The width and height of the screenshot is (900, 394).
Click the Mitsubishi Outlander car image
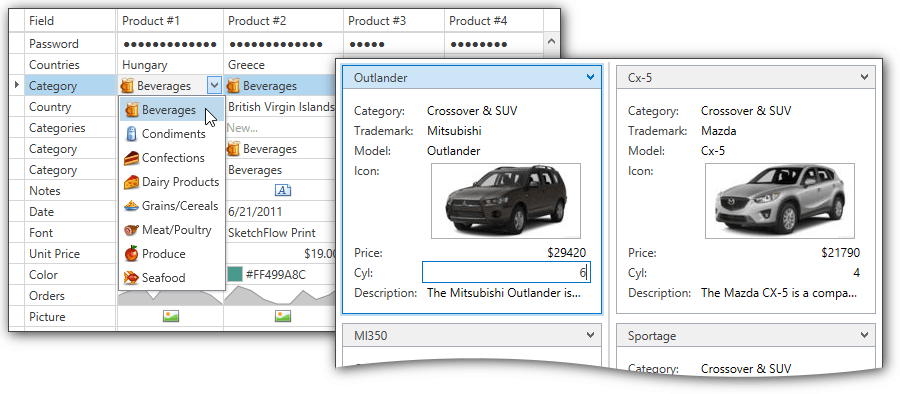click(506, 200)
